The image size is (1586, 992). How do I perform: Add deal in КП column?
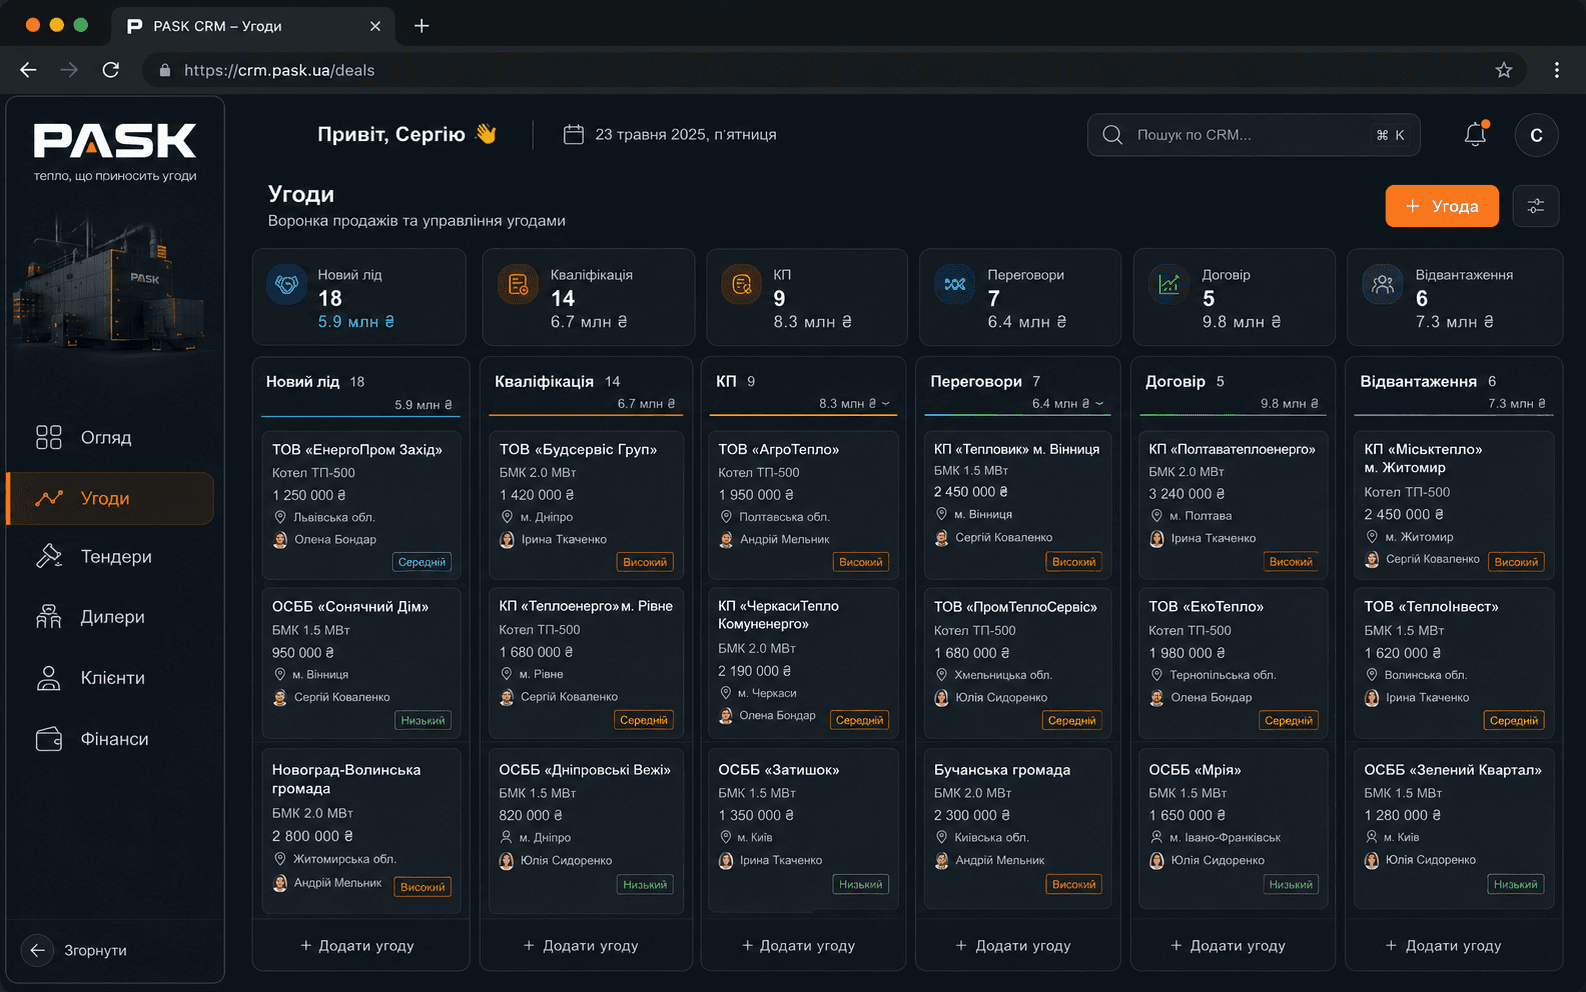[x=798, y=945]
